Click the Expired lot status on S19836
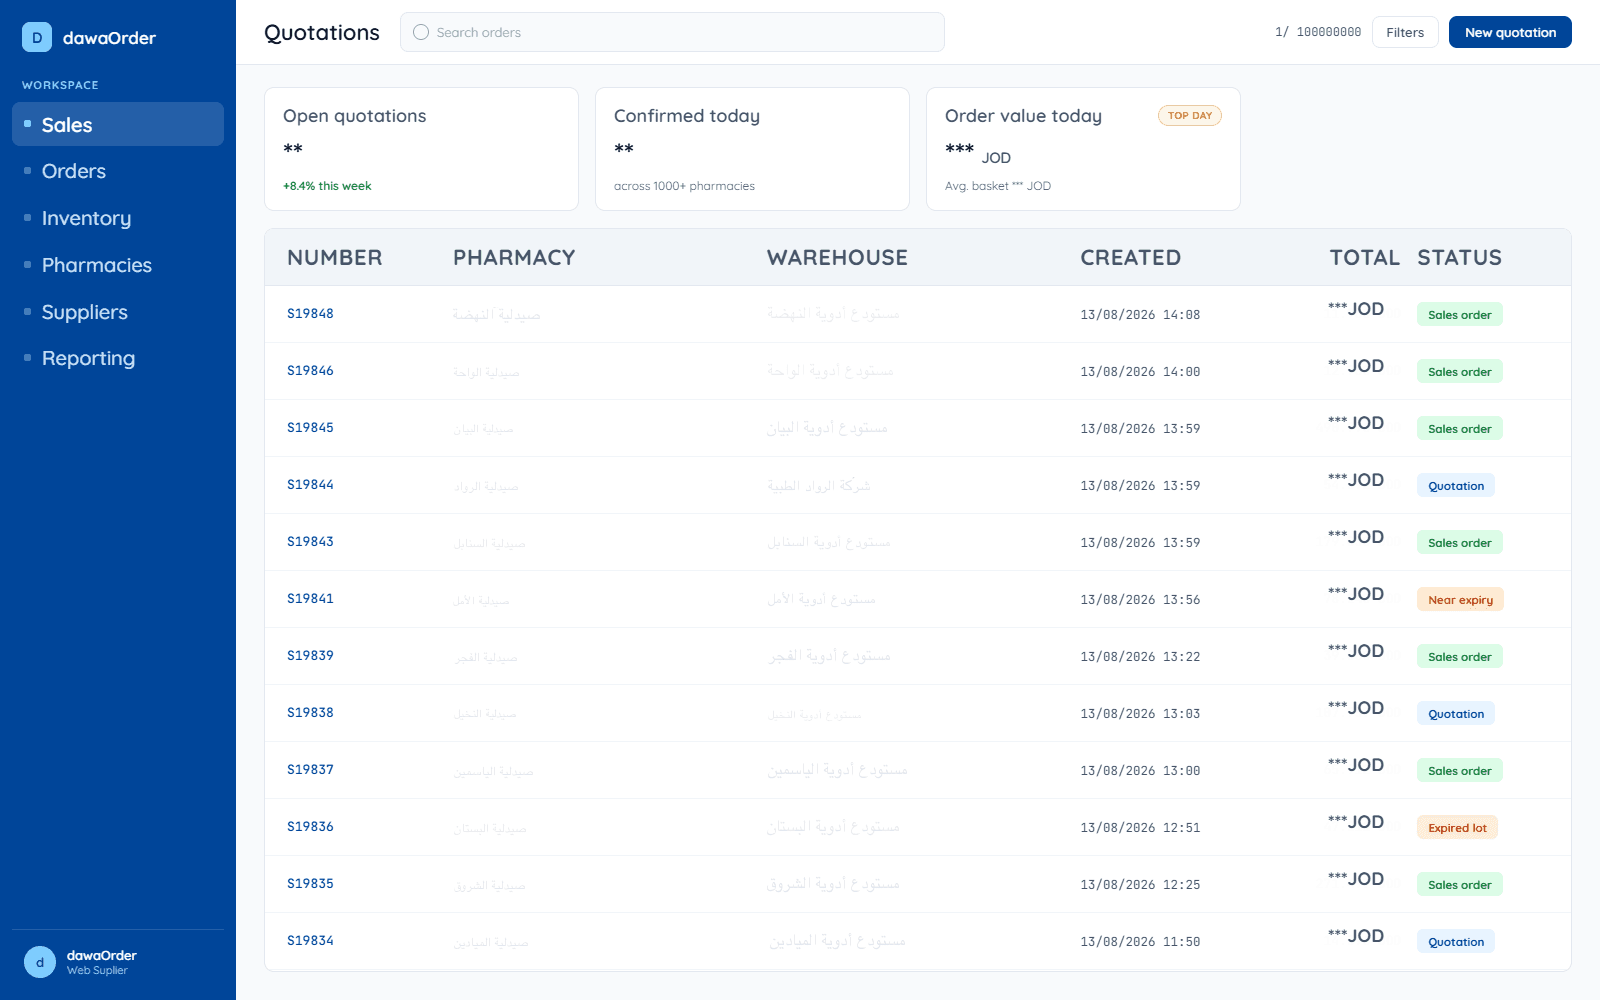The height and width of the screenshot is (1000, 1600). [x=1457, y=828]
